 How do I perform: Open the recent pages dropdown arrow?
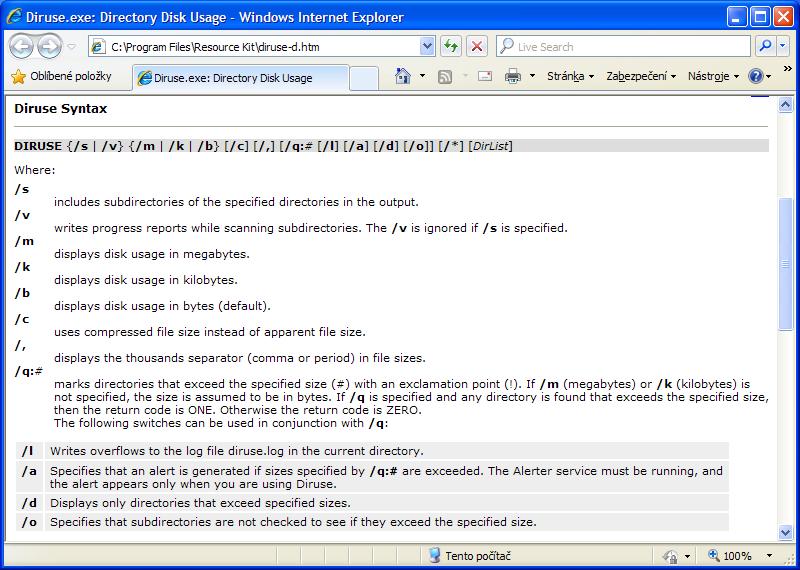[x=72, y=47]
